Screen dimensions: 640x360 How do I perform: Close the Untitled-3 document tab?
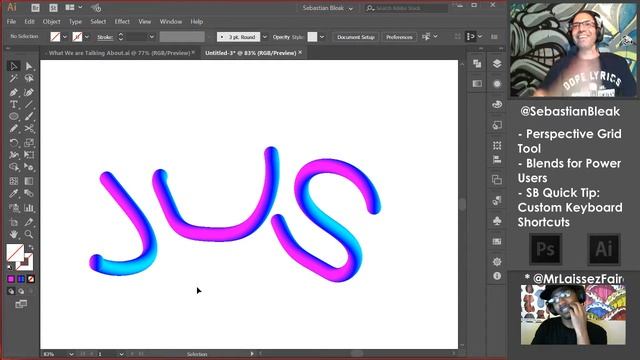(300, 52)
